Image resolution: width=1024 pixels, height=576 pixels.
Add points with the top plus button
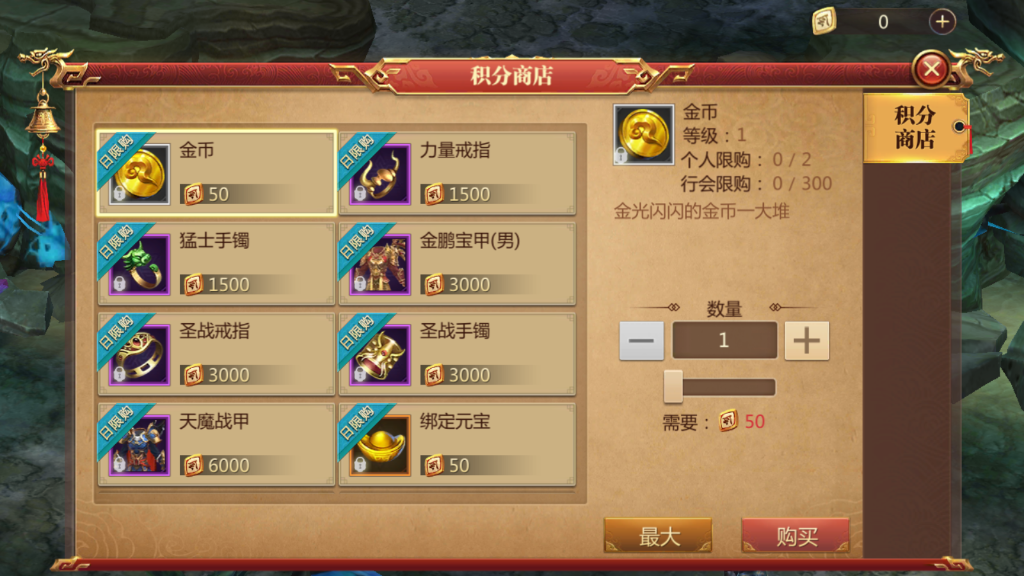[942, 22]
